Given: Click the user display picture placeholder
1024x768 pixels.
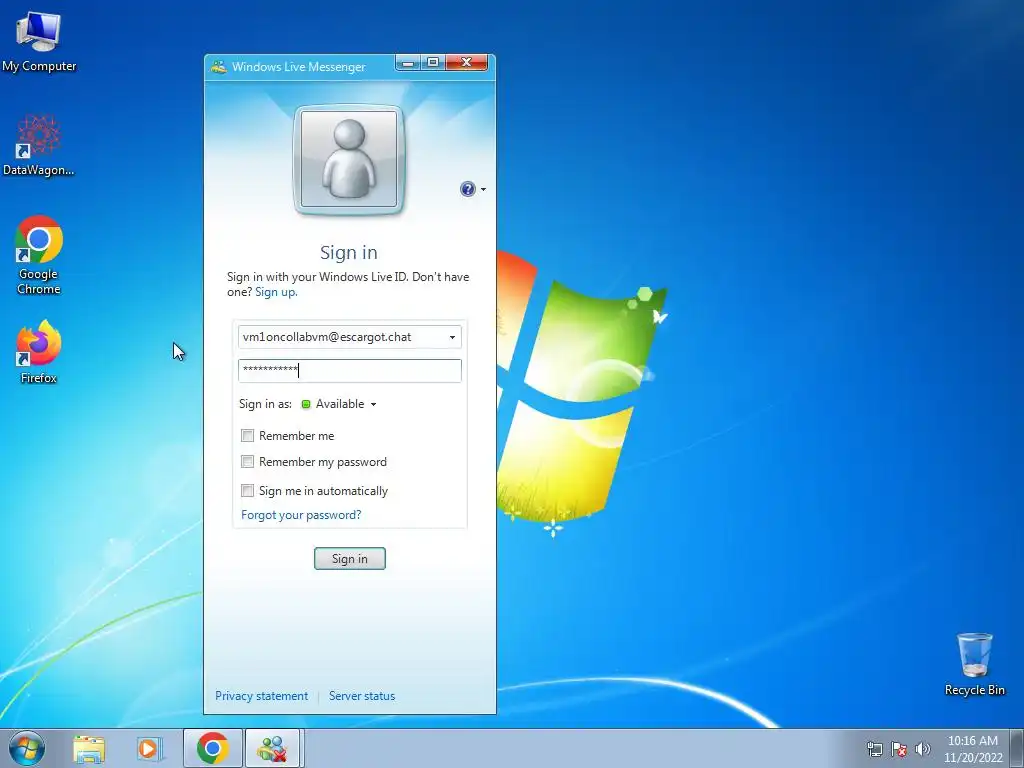Looking at the screenshot, I should pyautogui.click(x=349, y=159).
